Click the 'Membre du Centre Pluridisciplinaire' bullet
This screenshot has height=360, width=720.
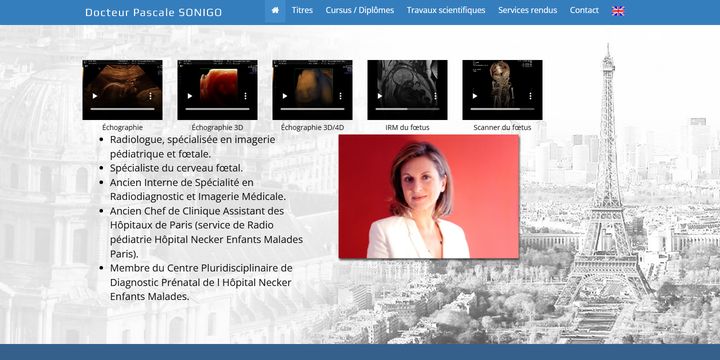201,282
